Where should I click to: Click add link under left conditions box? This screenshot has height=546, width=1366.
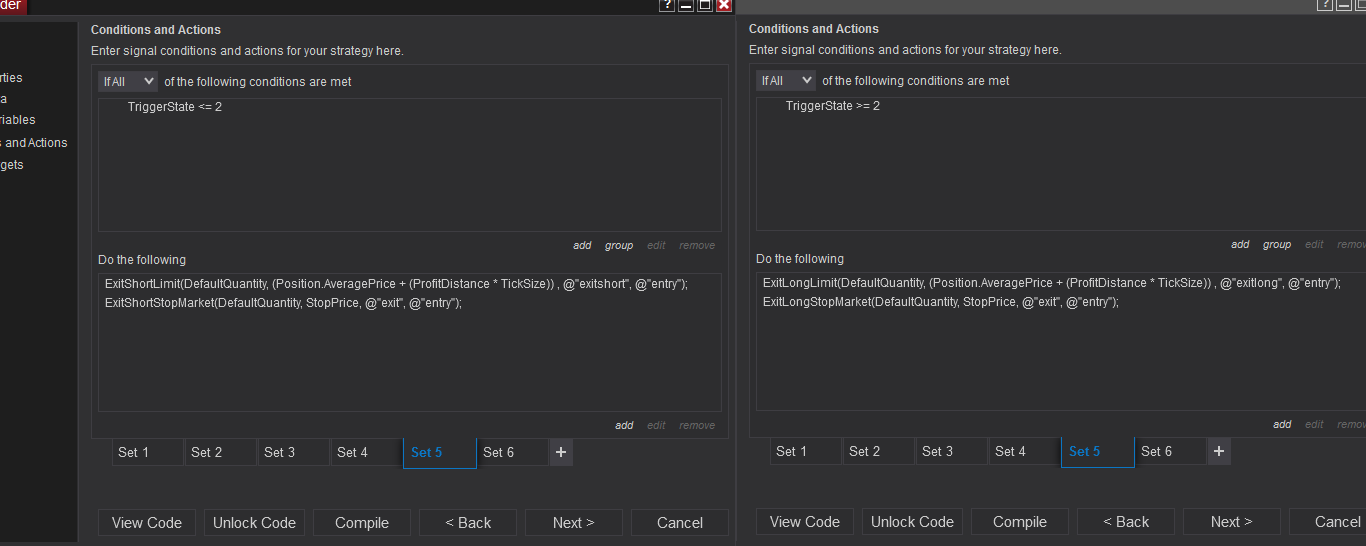click(x=582, y=245)
